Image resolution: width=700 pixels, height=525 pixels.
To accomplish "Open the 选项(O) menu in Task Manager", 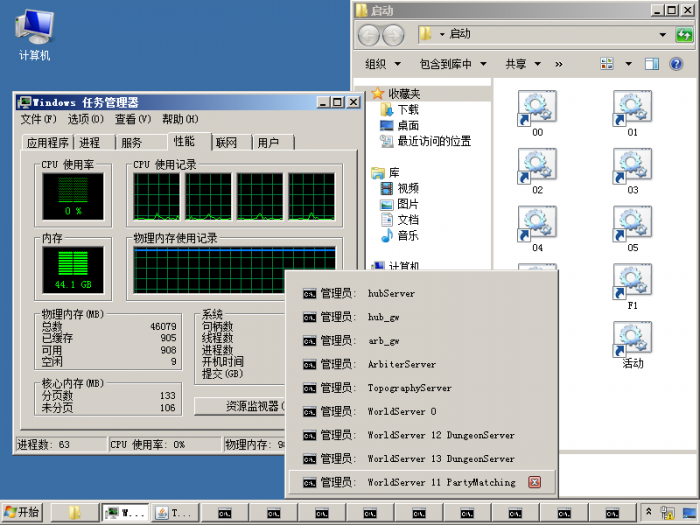I will point(85,119).
